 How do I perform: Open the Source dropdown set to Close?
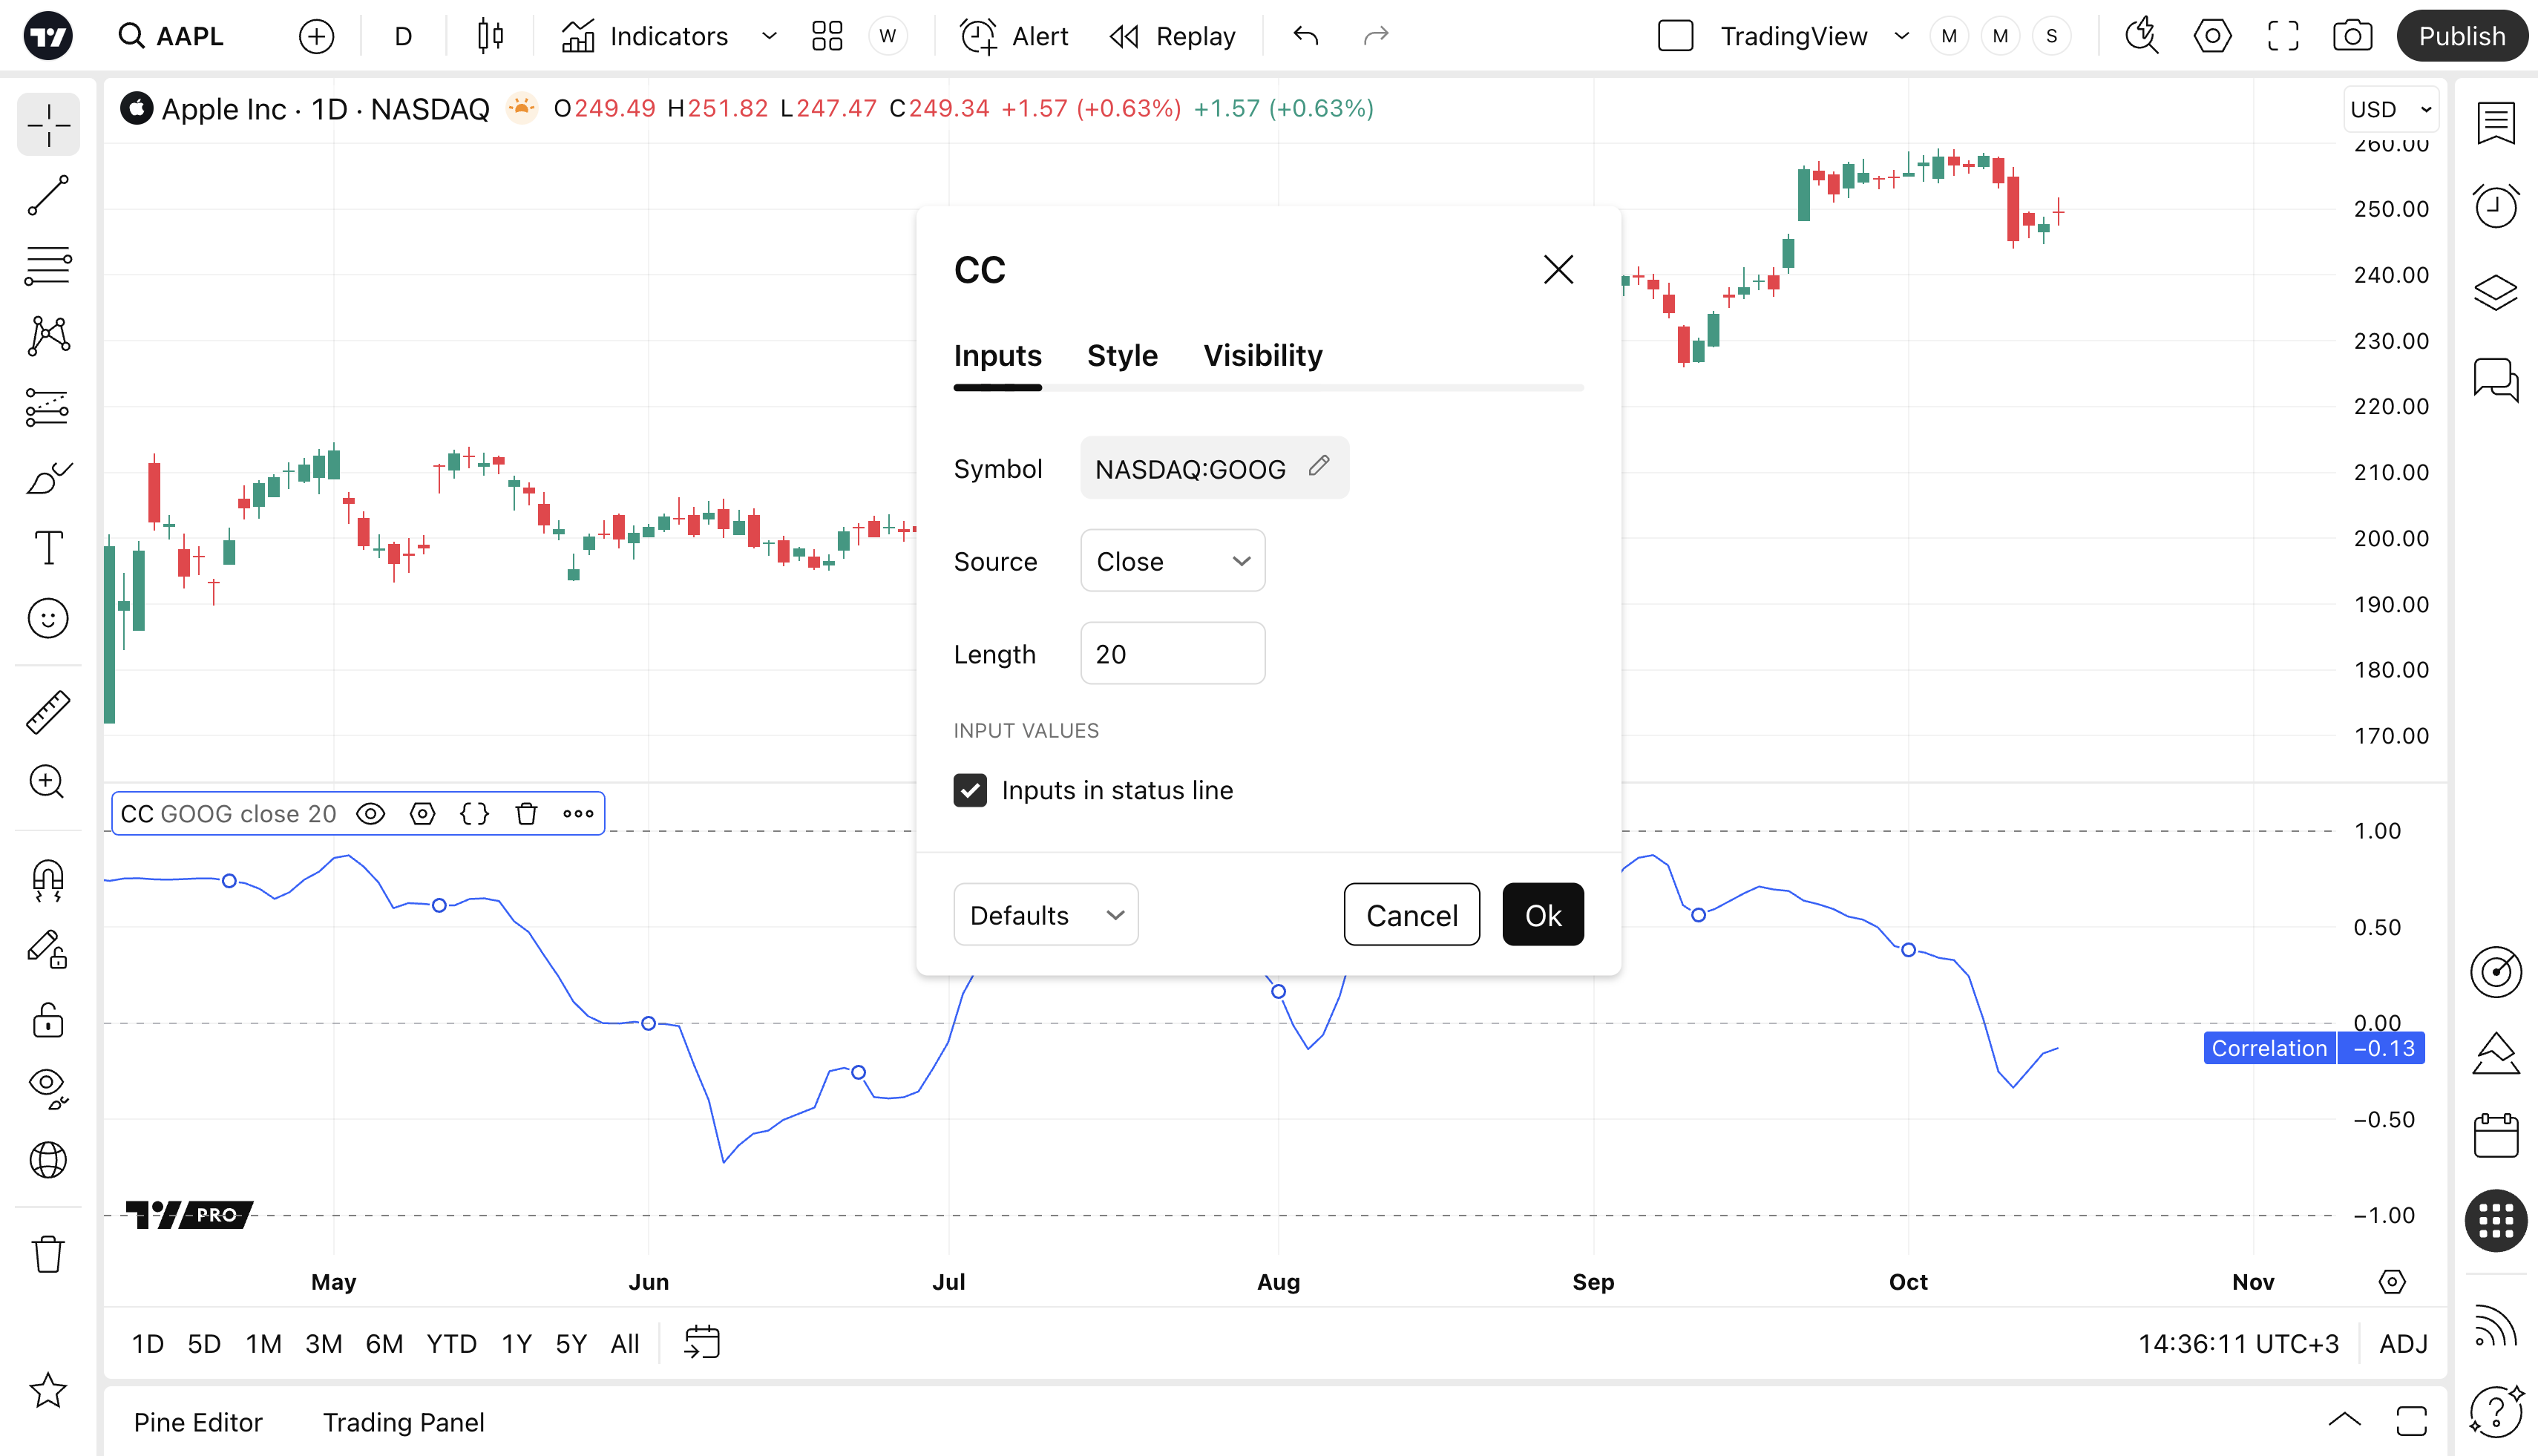[1172, 561]
